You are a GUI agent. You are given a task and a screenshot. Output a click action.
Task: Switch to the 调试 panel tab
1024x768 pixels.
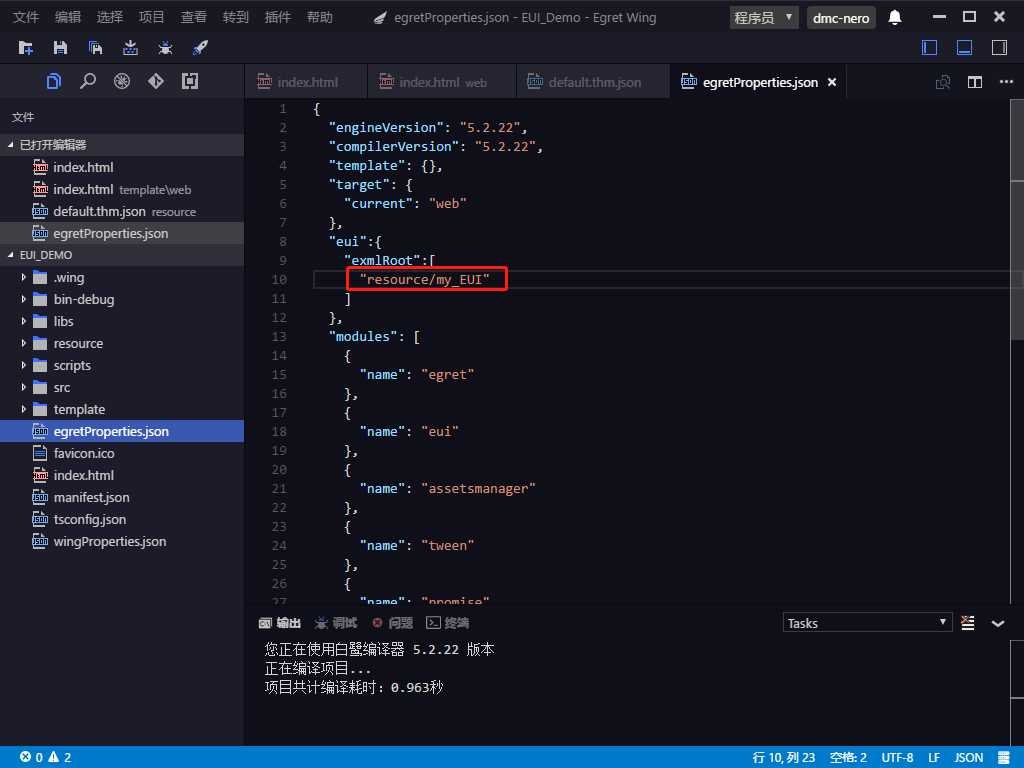point(336,623)
